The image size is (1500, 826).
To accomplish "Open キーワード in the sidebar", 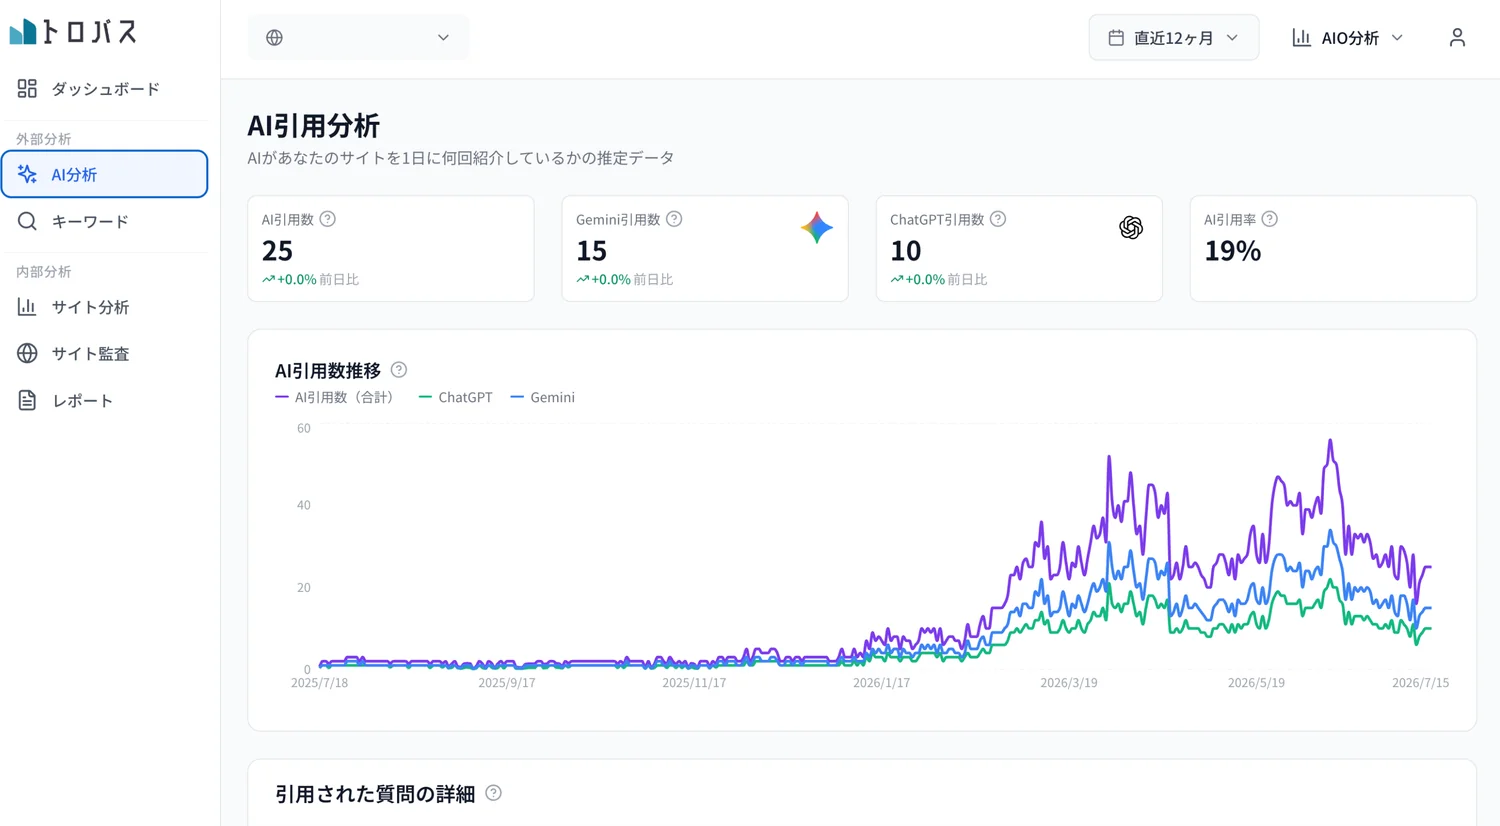I will 105,221.
